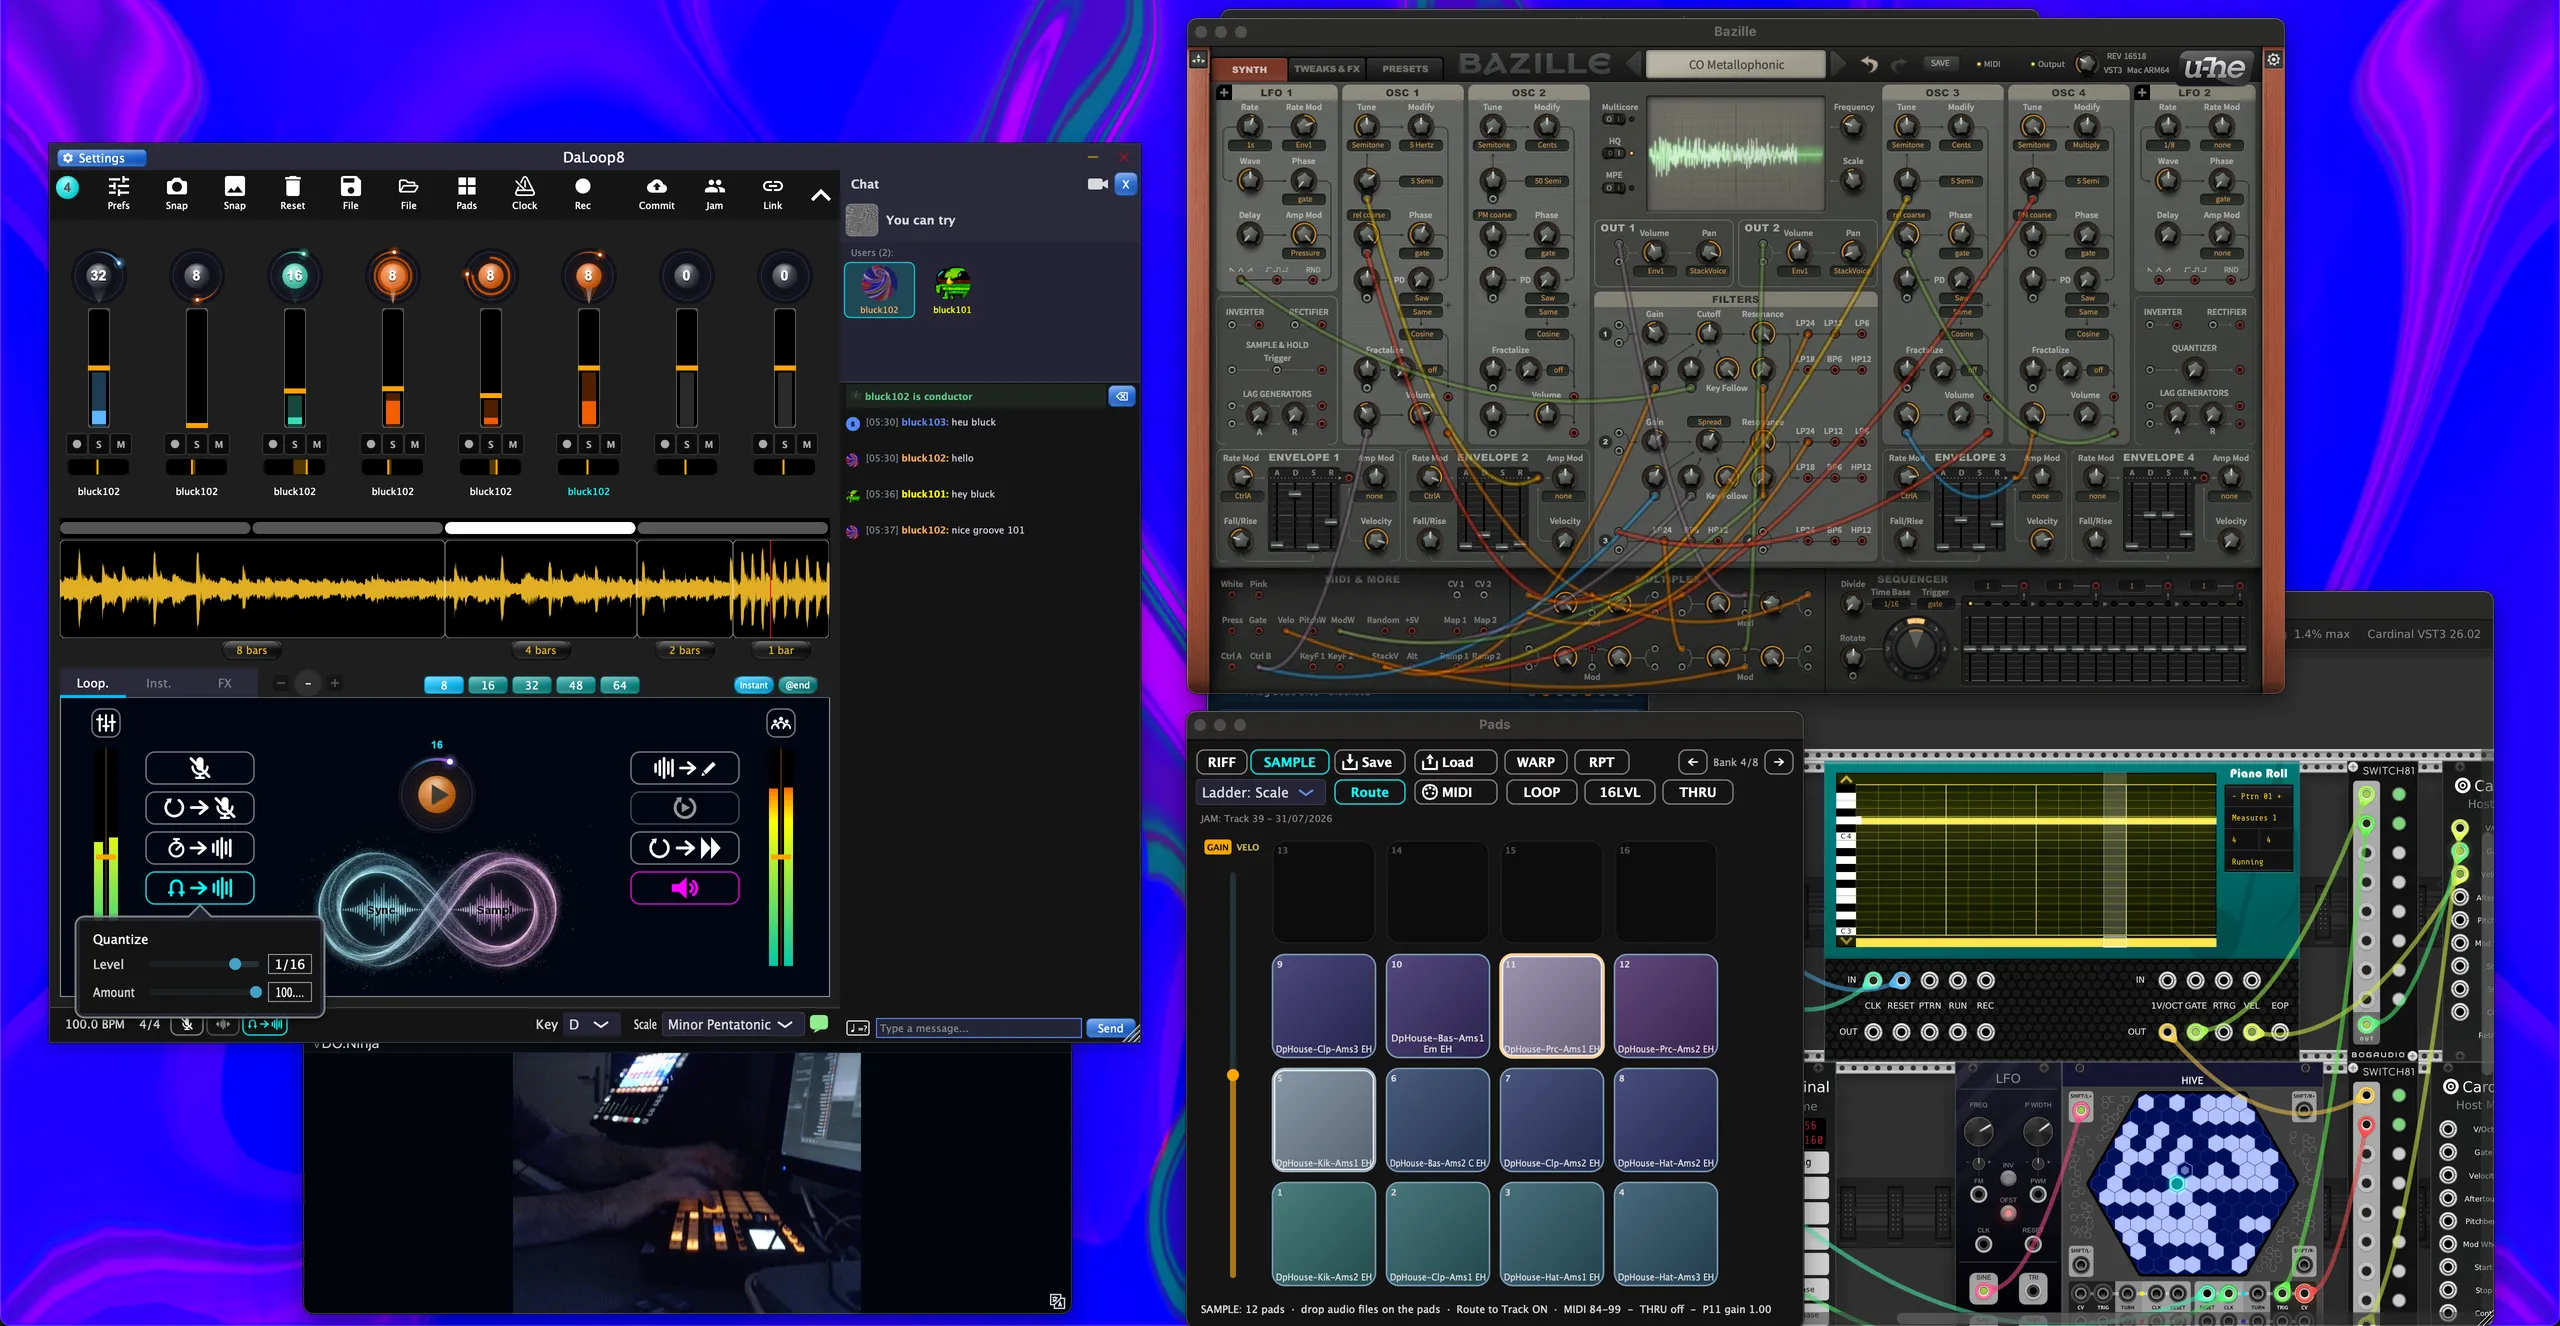Toggle the WARP button in Pads
The width and height of the screenshot is (2560, 1326).
tap(1535, 762)
